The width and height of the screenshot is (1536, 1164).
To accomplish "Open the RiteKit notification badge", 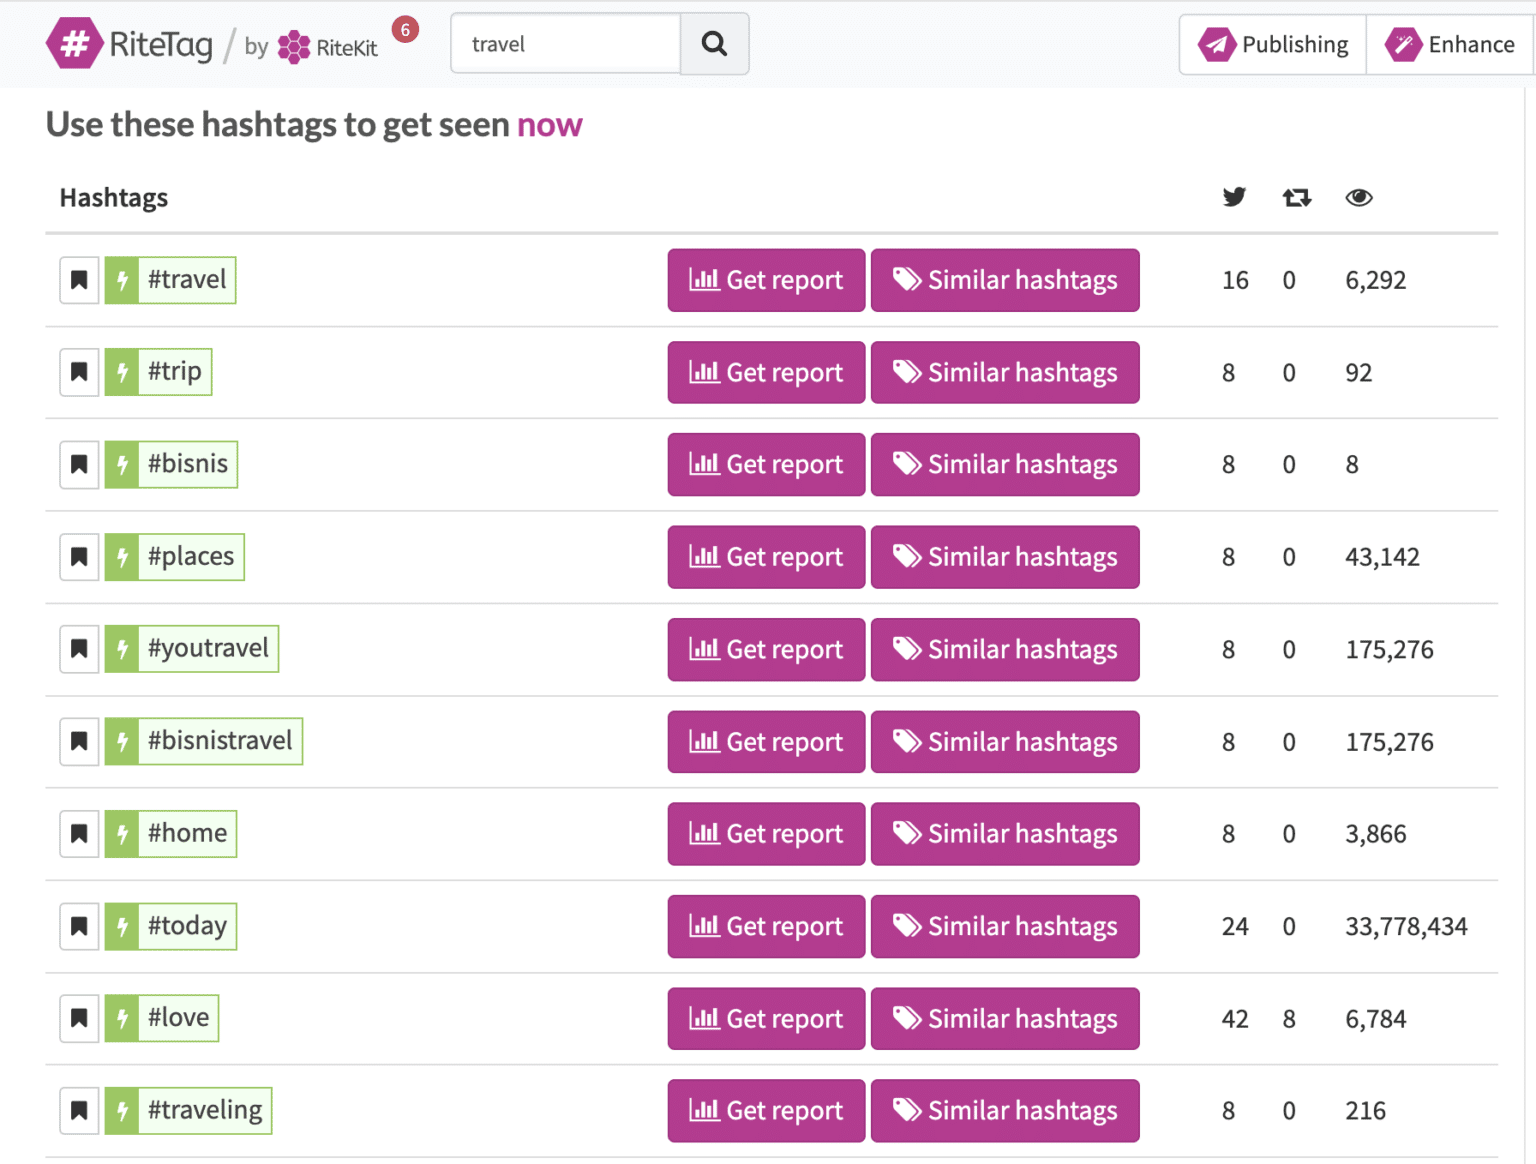I will pyautogui.click(x=405, y=30).
